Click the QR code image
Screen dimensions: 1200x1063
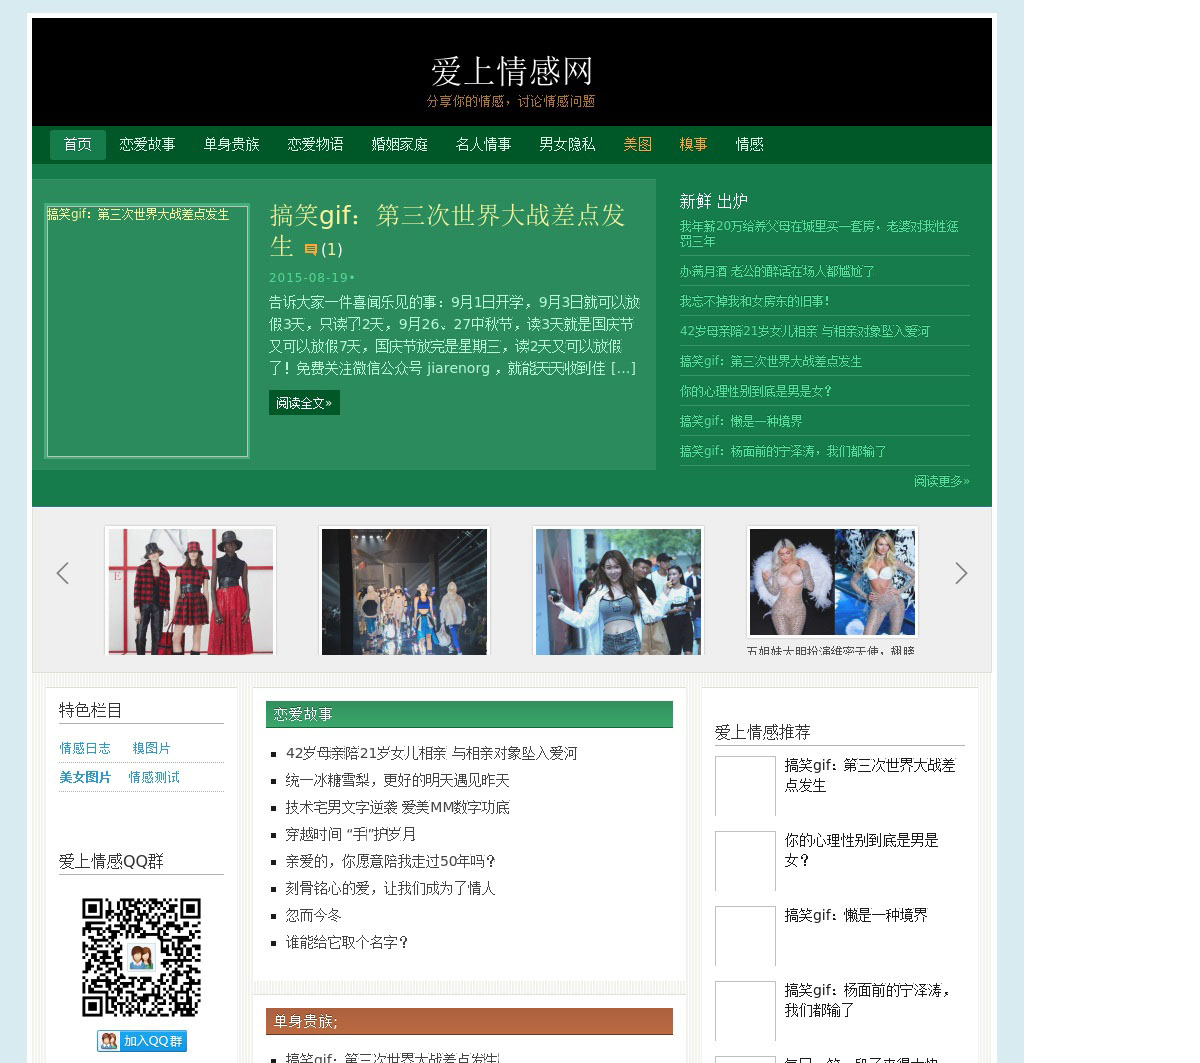[141, 957]
